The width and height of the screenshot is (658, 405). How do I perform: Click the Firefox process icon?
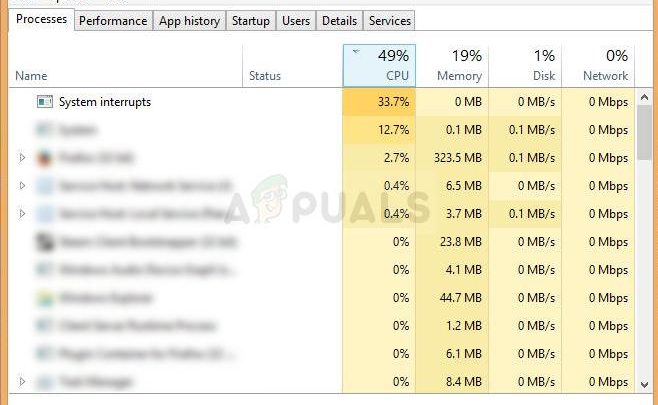[x=44, y=158]
